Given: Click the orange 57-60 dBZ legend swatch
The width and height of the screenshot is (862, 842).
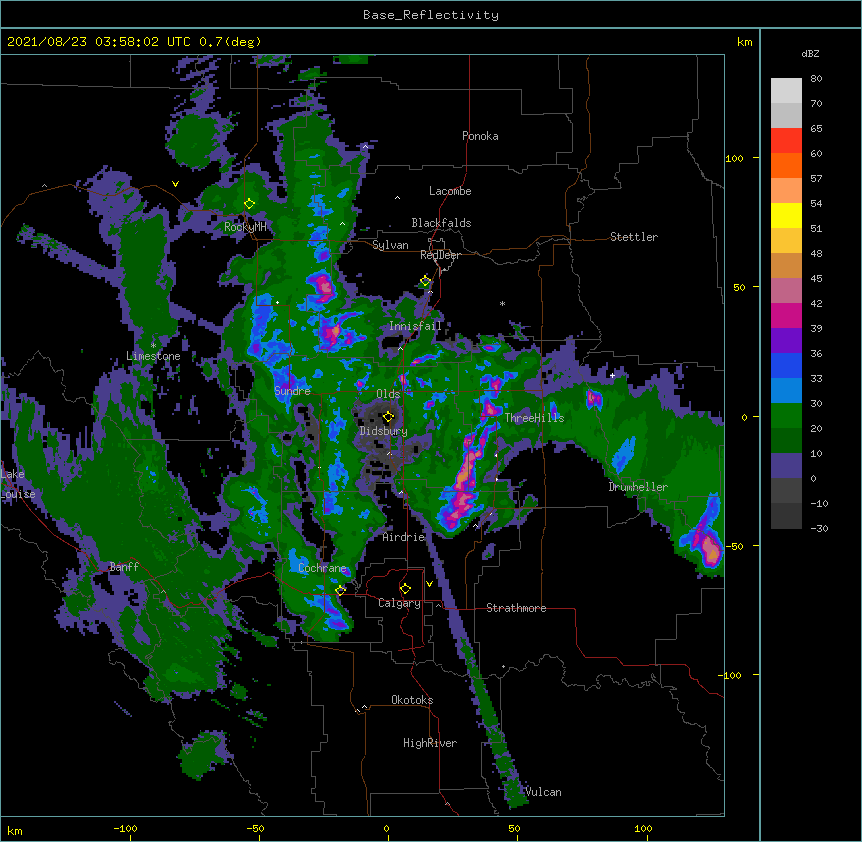Looking at the screenshot, I should click(786, 166).
